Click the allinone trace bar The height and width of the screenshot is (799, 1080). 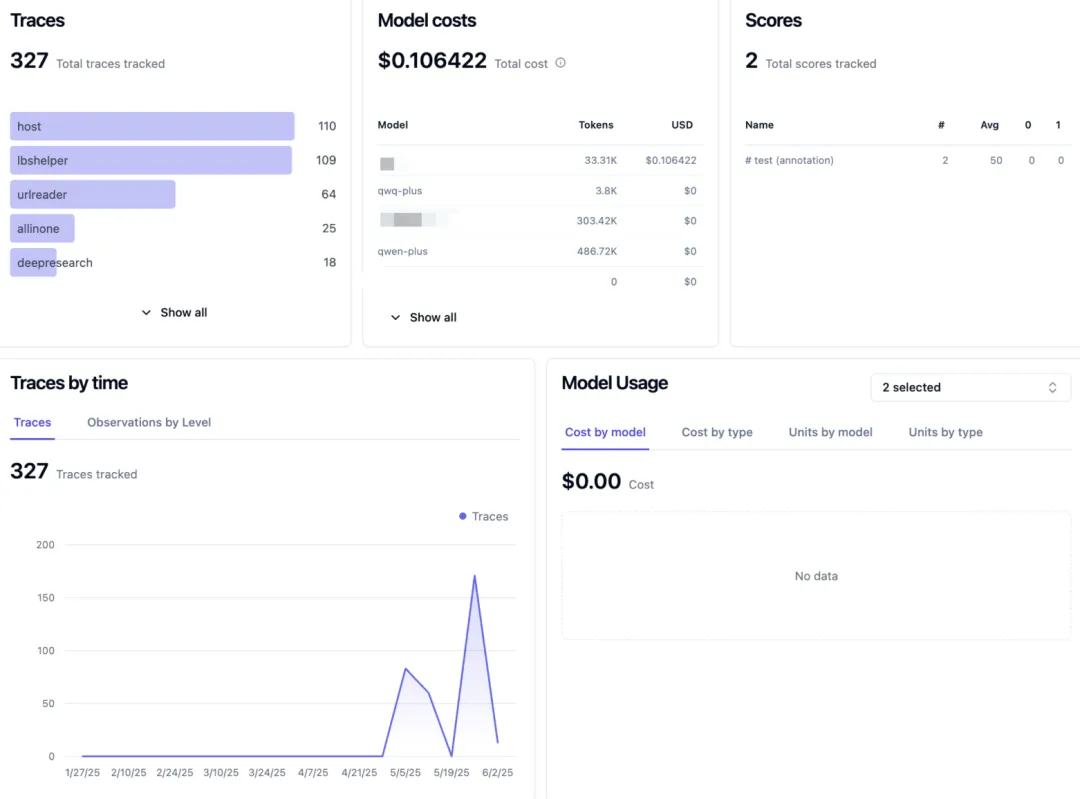click(42, 229)
